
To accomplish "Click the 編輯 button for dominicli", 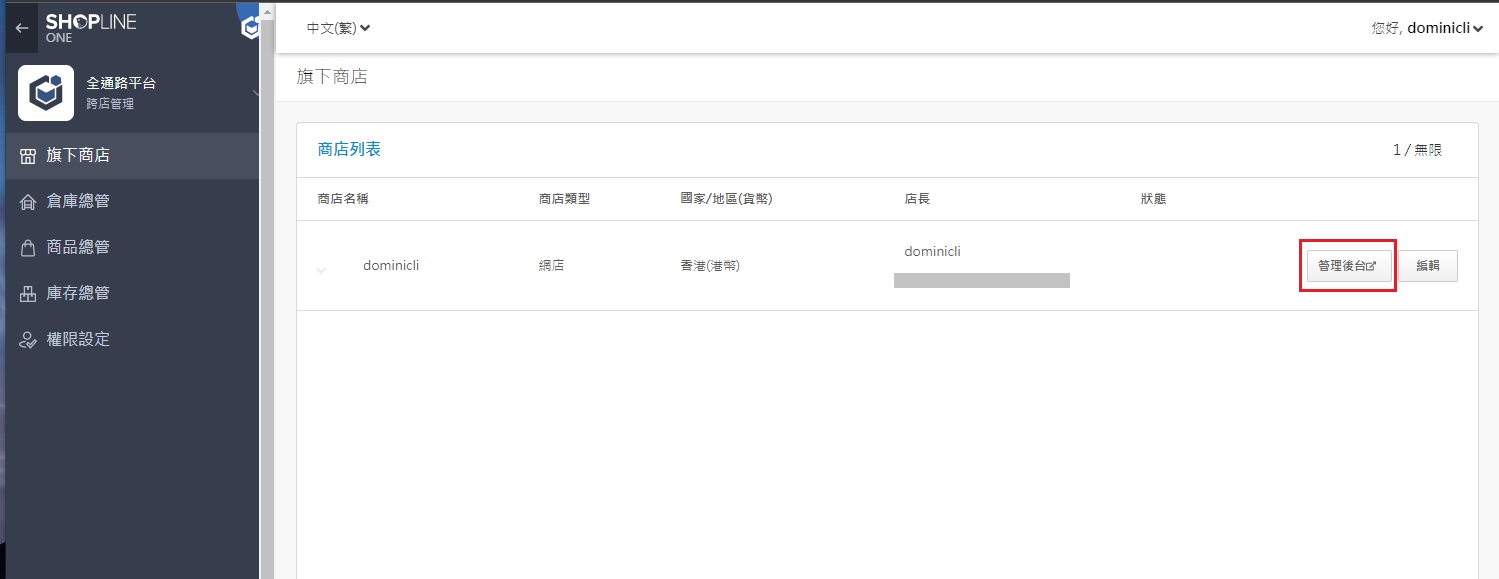I will (1428, 266).
